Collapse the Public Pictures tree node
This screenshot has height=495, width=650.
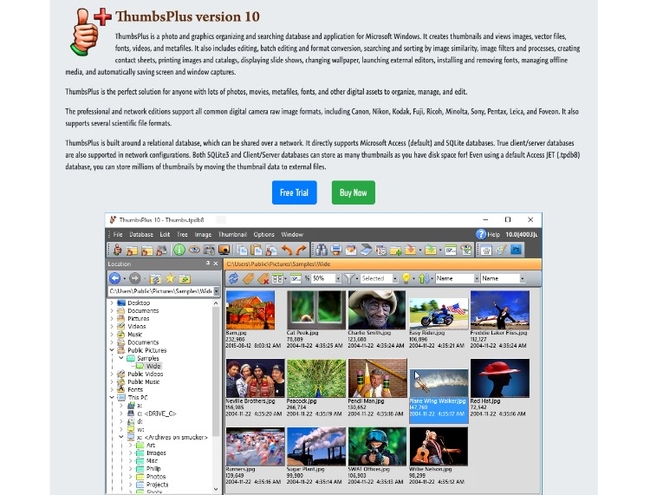coord(112,350)
